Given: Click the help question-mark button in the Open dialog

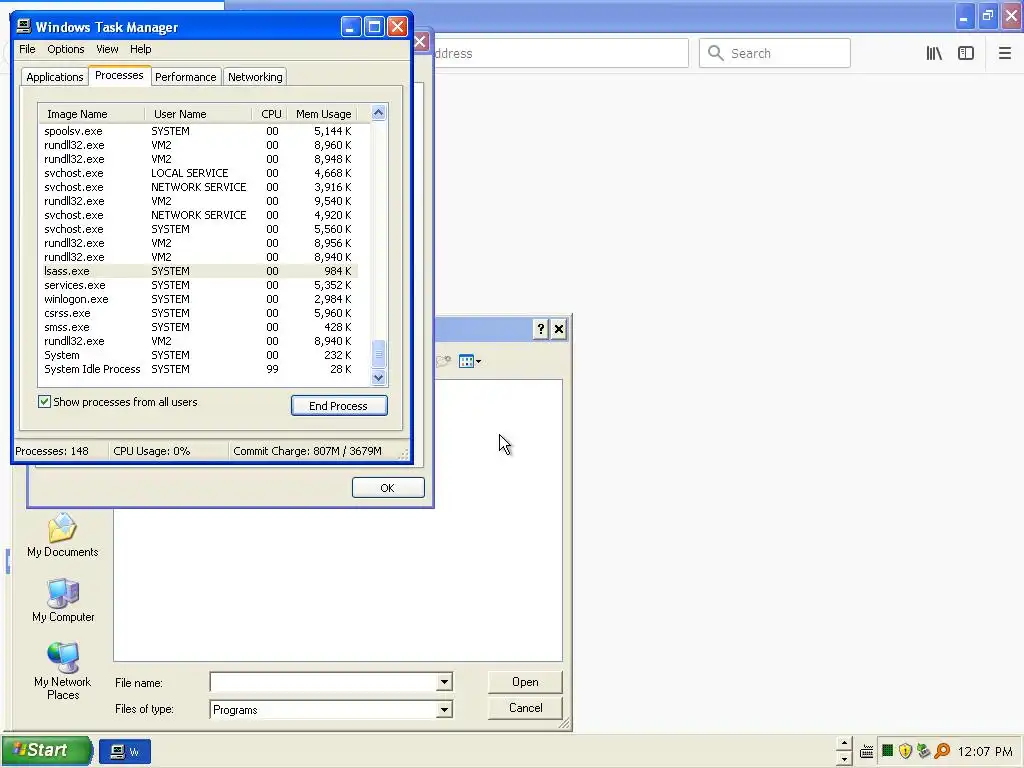Looking at the screenshot, I should point(540,329).
